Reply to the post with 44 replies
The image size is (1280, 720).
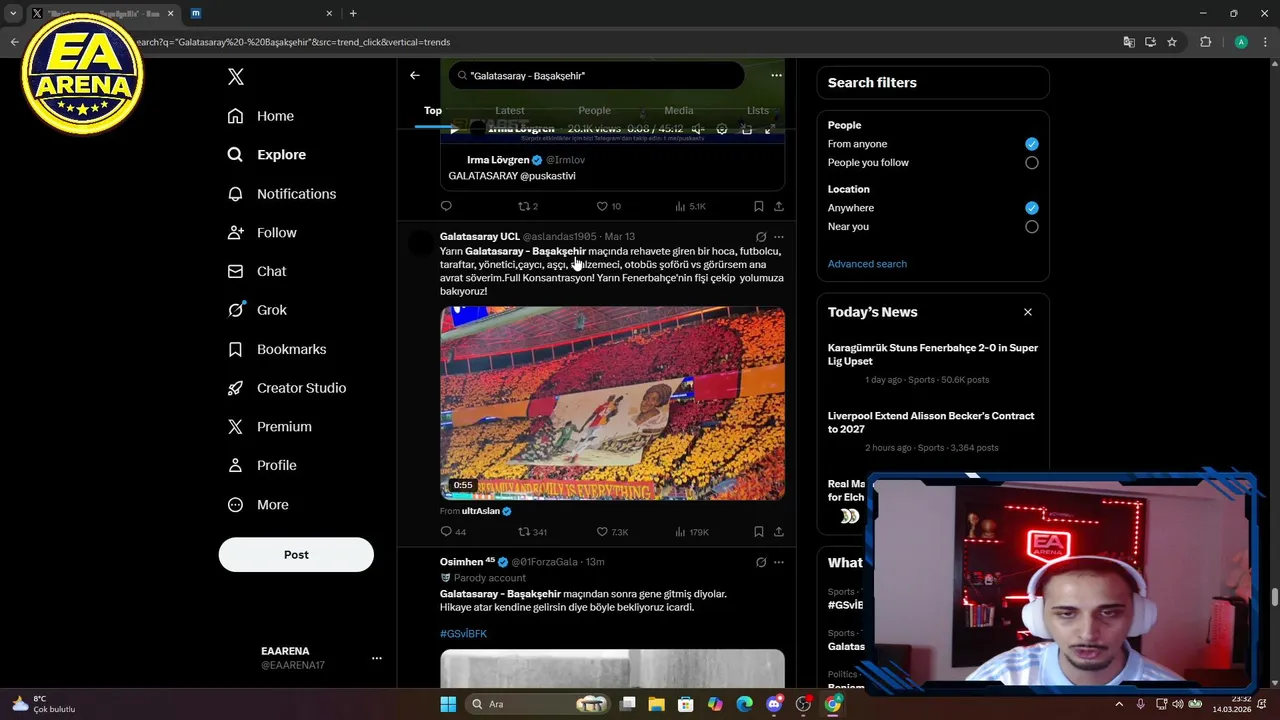point(452,532)
